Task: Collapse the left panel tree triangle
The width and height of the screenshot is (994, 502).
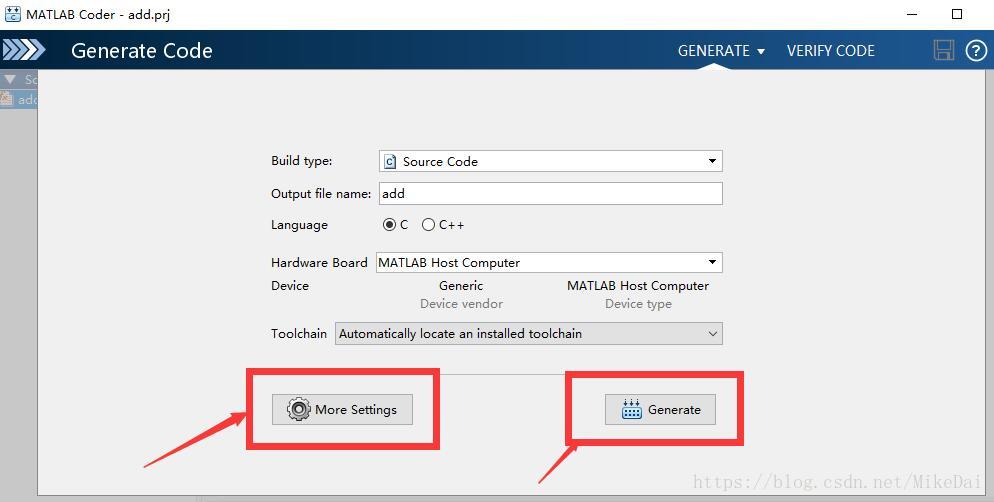Action: coord(10,79)
